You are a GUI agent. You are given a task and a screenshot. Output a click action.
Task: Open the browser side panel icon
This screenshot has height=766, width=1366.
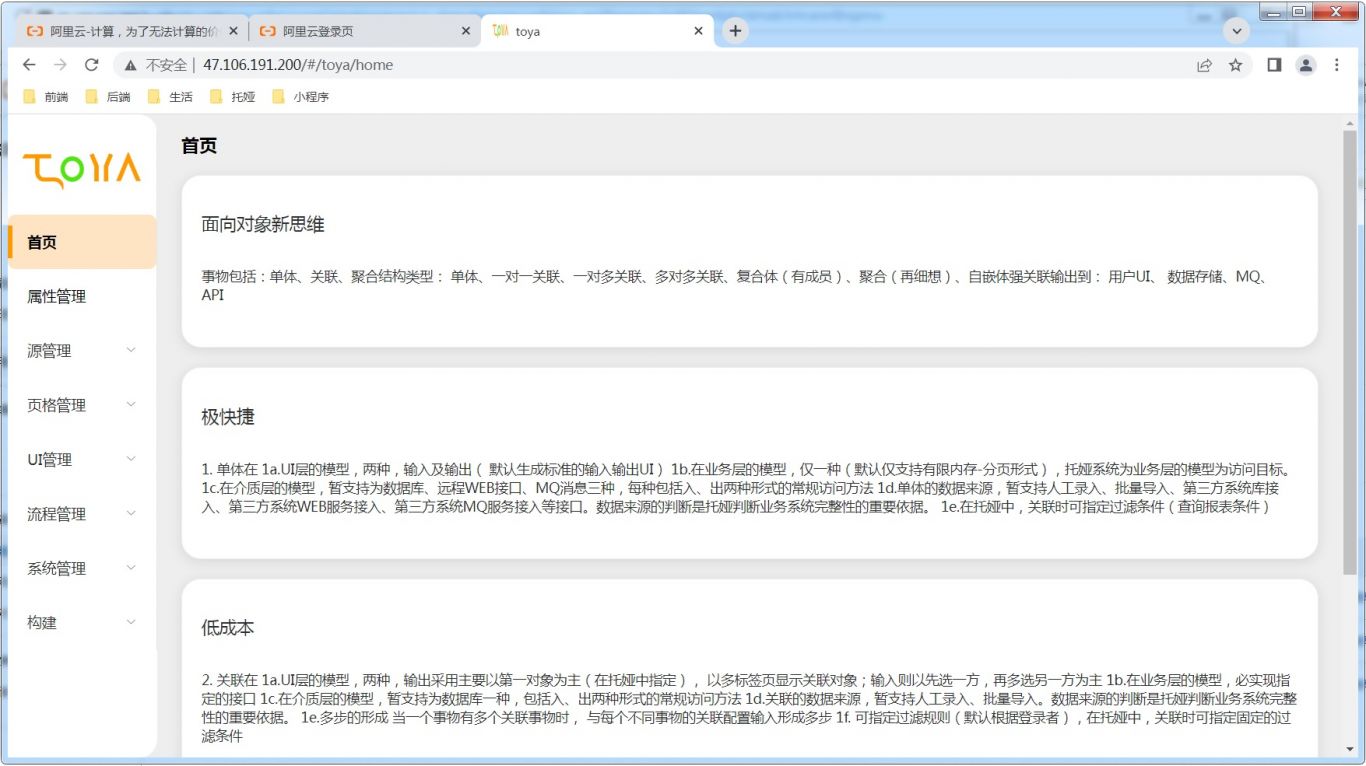(1274, 65)
